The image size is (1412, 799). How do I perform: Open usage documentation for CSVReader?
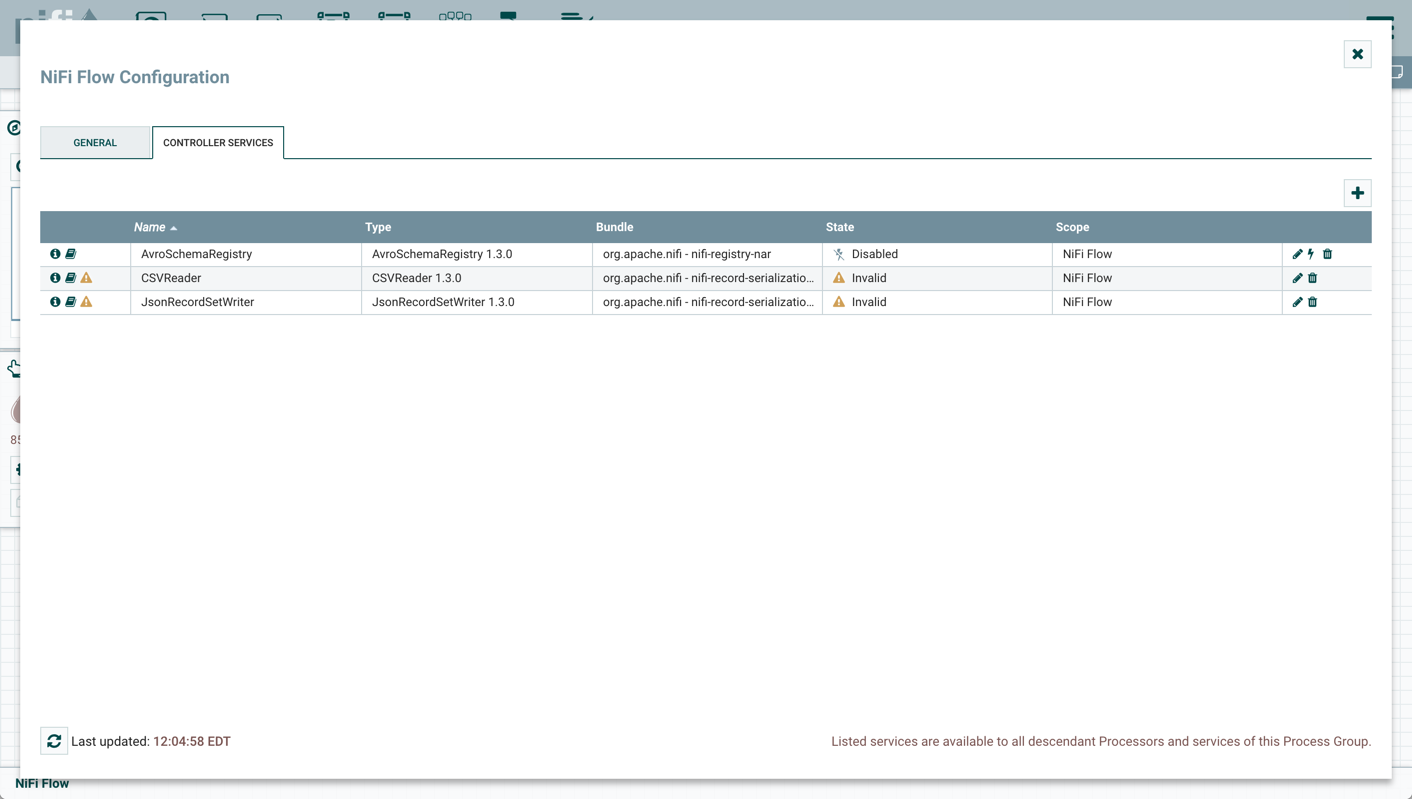[x=70, y=278]
